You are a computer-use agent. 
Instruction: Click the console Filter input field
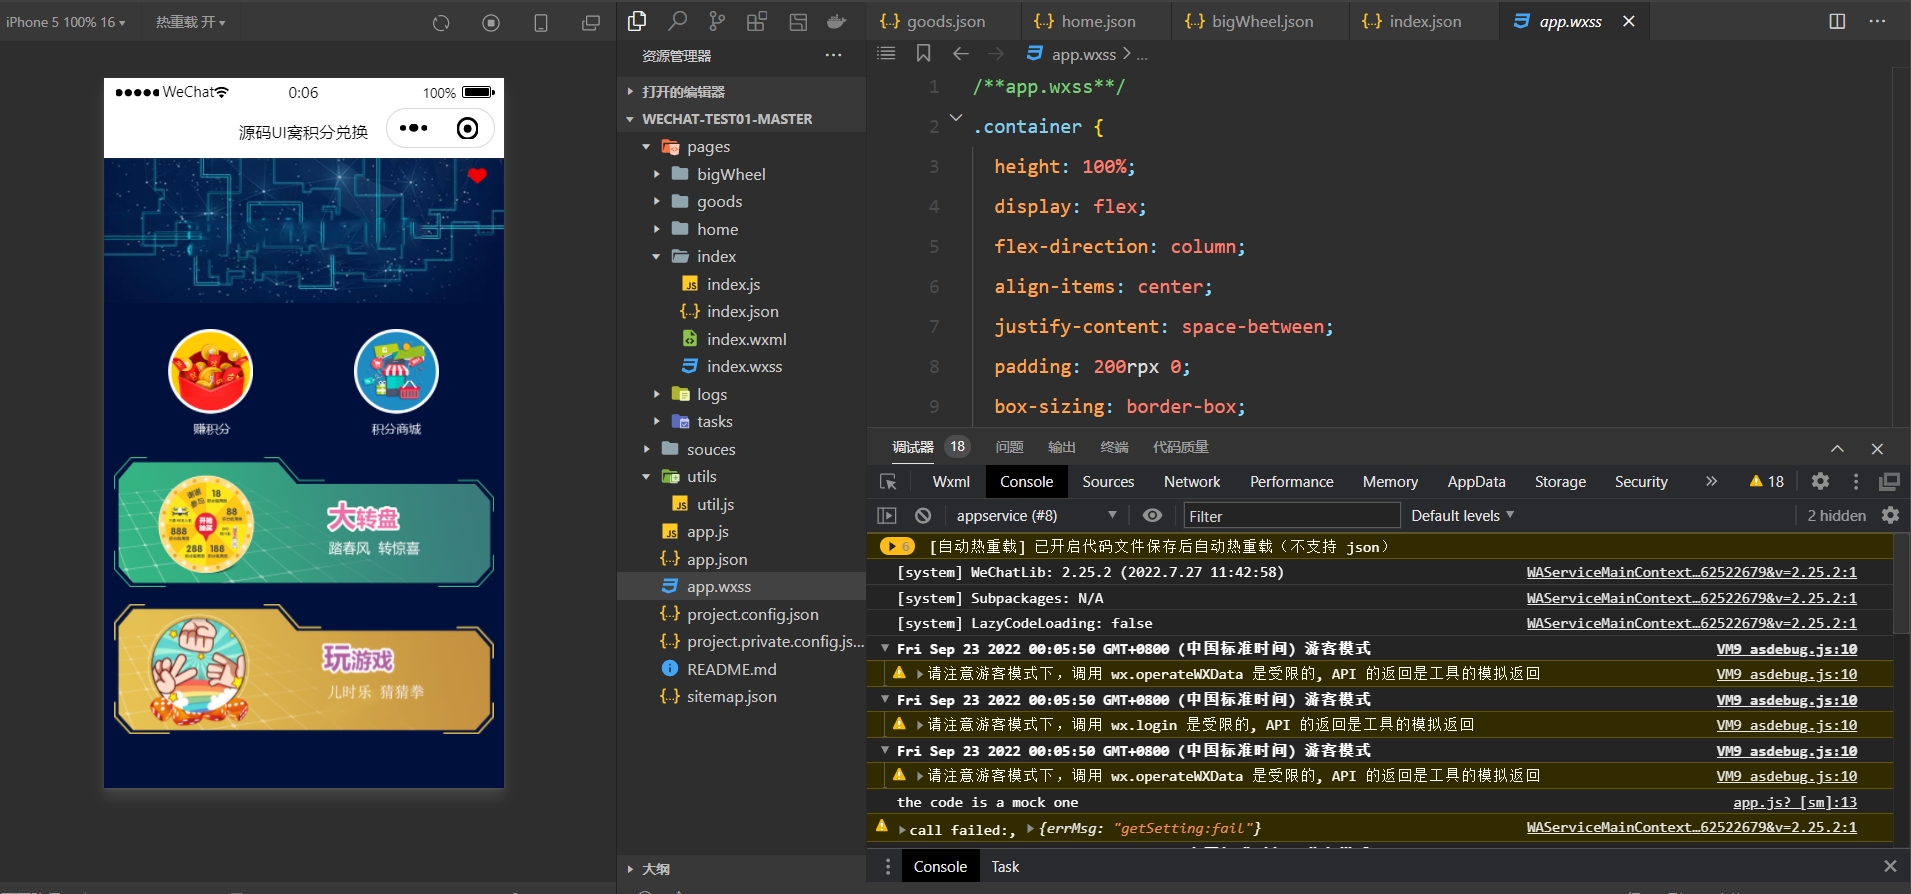pyautogui.click(x=1291, y=516)
